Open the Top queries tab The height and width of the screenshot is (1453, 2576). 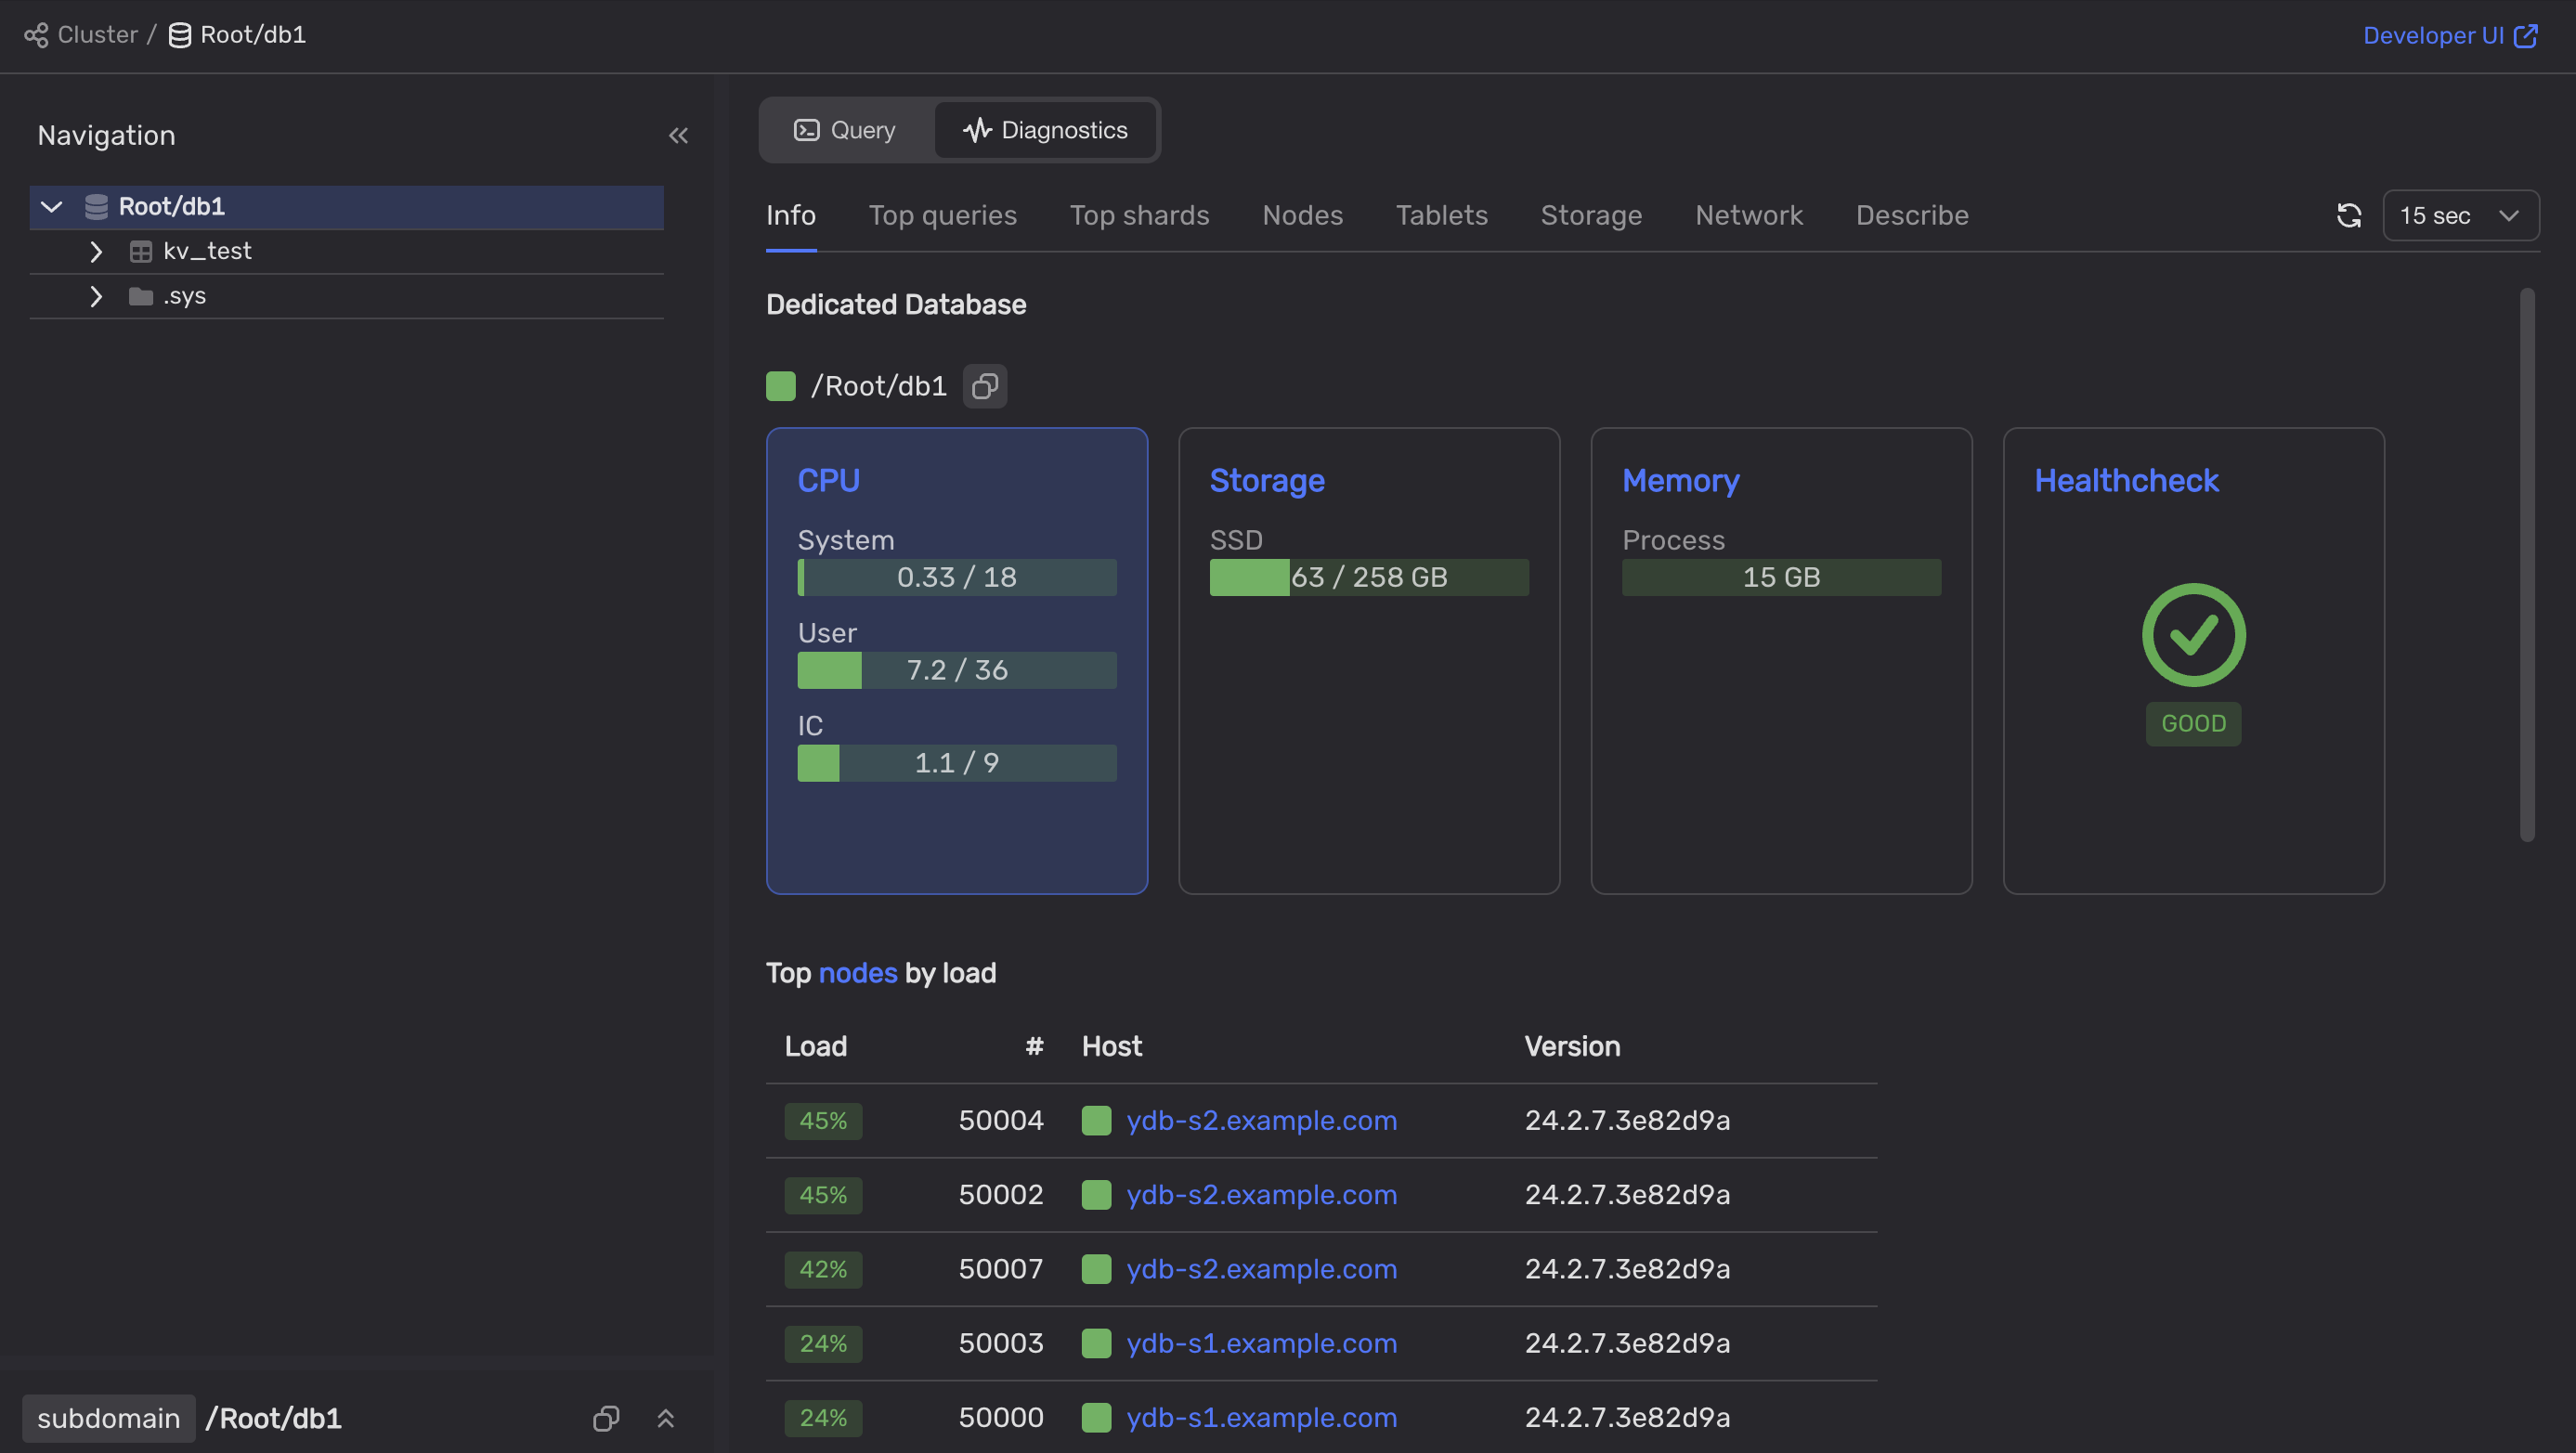coord(942,215)
